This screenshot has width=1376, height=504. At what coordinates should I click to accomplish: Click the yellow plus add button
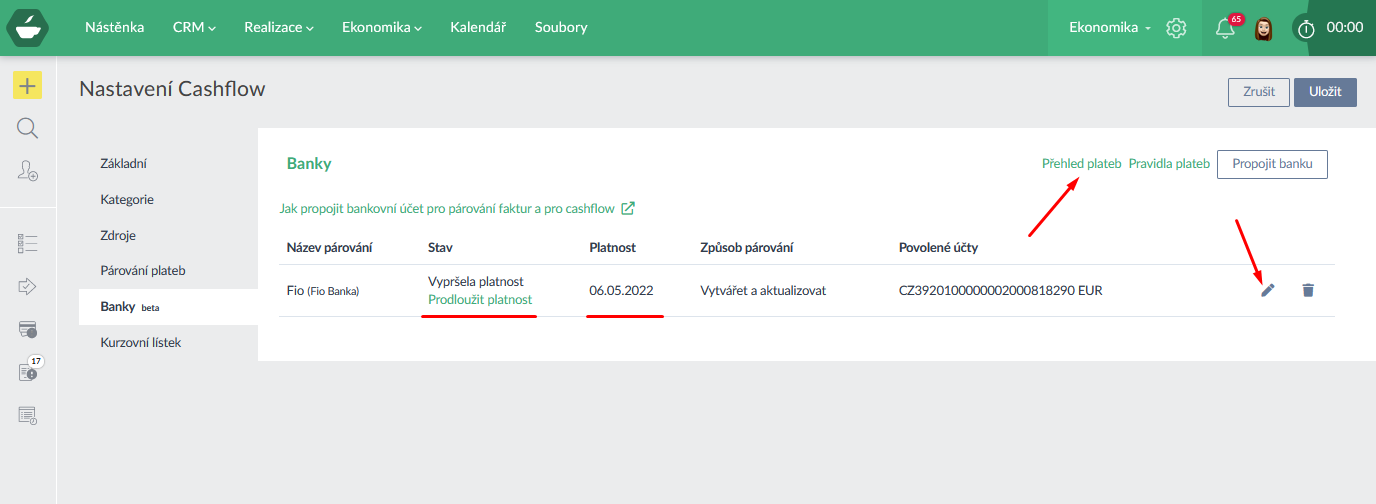(27, 86)
